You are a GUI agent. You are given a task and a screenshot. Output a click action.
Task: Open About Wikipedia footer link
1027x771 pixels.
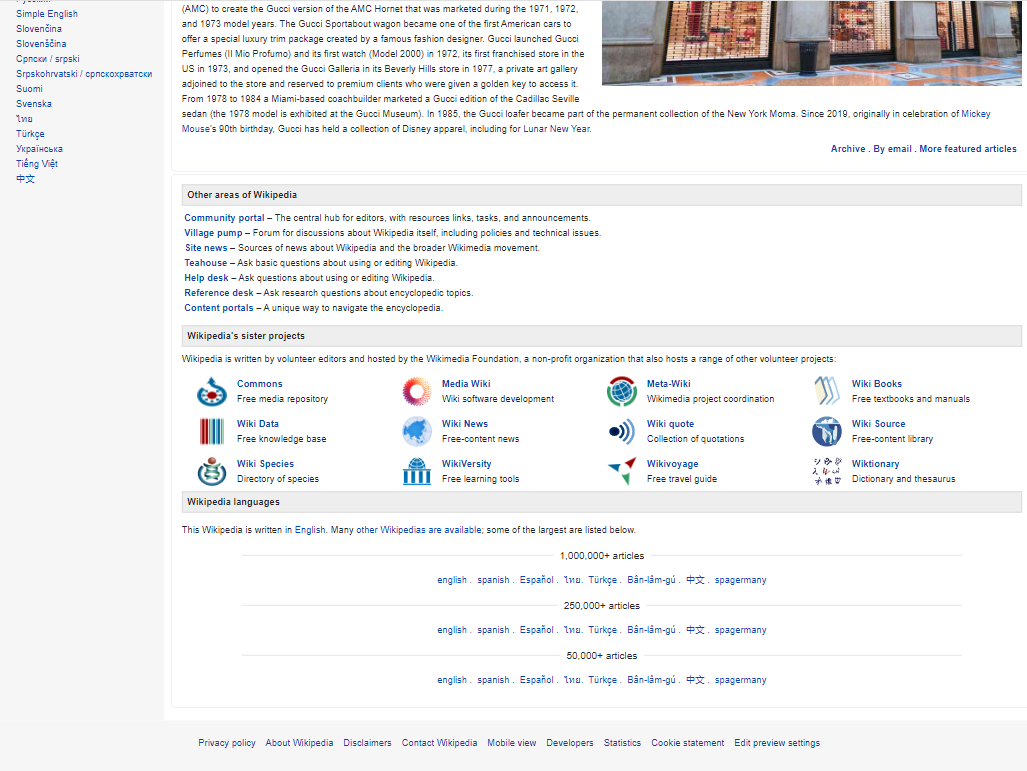point(299,743)
